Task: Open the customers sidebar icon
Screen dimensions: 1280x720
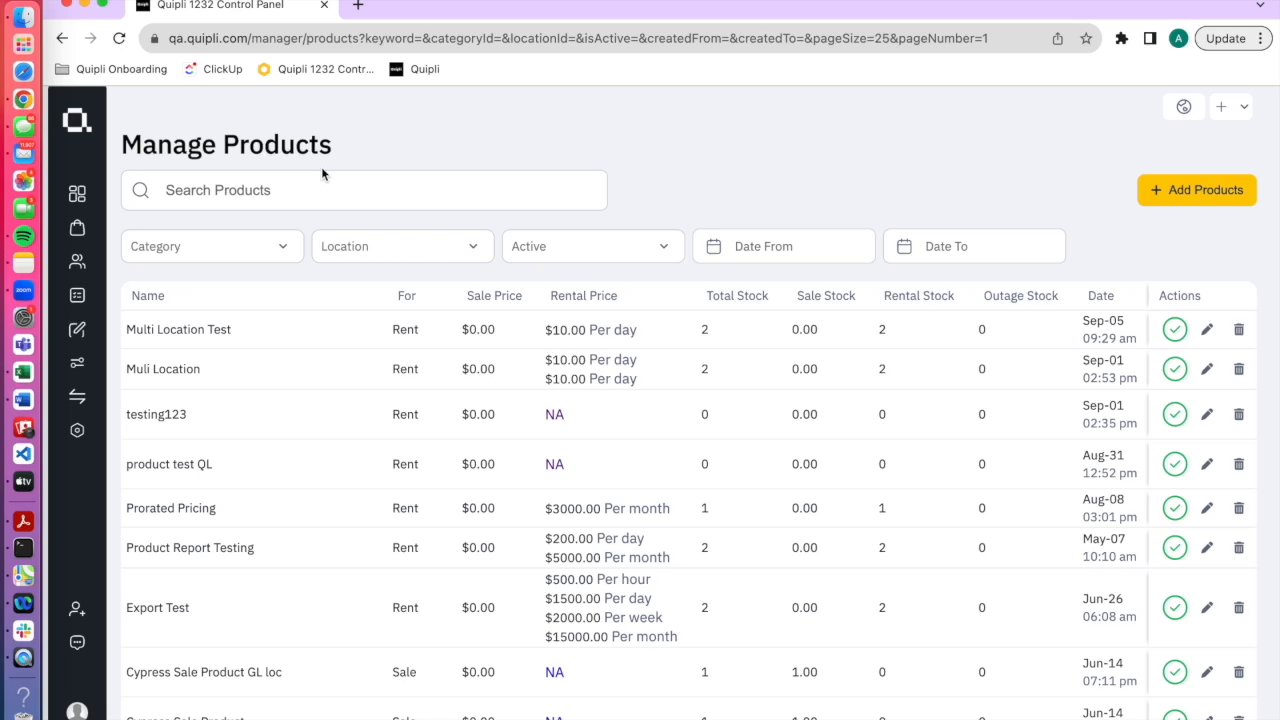Action: click(x=77, y=262)
